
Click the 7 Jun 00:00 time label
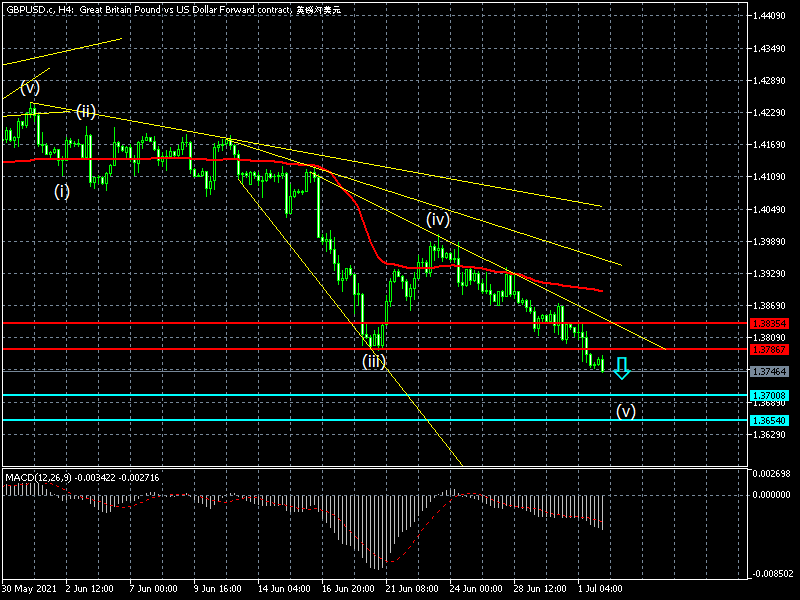coord(153,589)
